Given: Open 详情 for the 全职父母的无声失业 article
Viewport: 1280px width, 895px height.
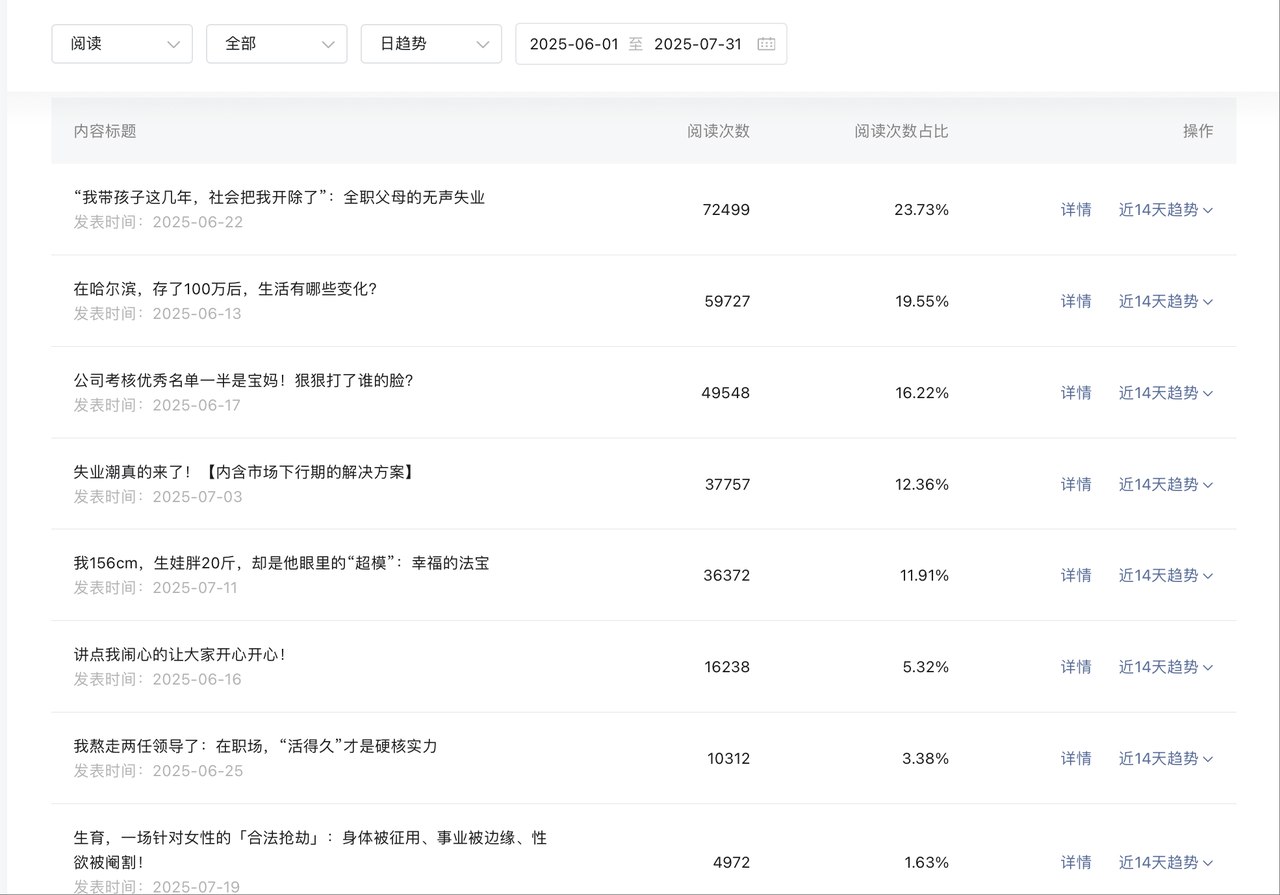Looking at the screenshot, I should pos(1076,210).
